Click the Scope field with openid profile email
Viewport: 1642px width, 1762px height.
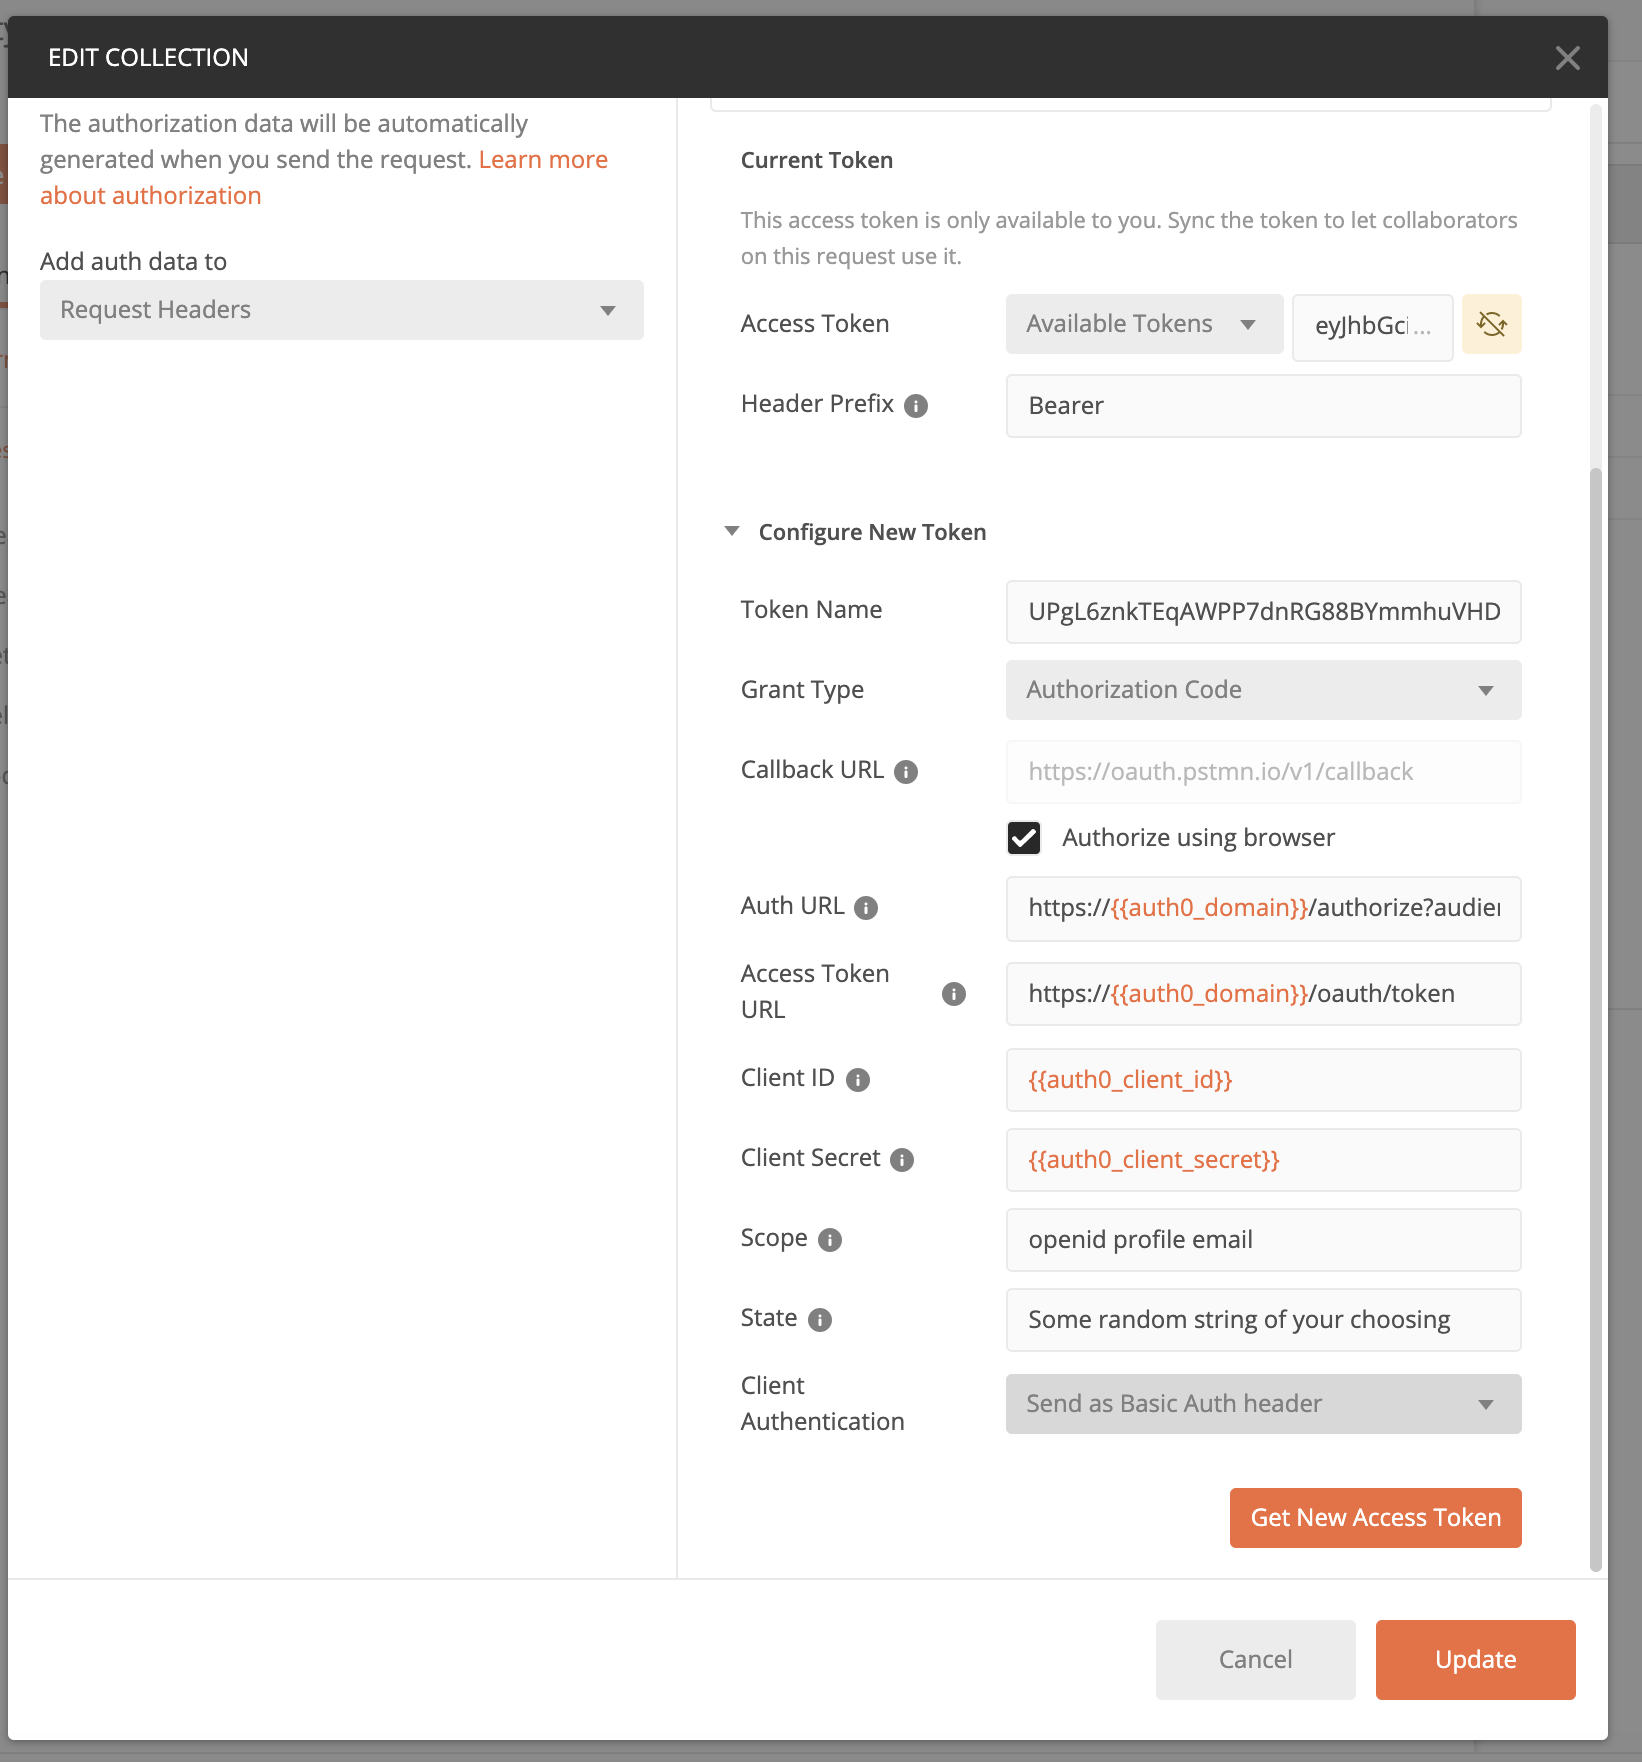pos(1264,1240)
